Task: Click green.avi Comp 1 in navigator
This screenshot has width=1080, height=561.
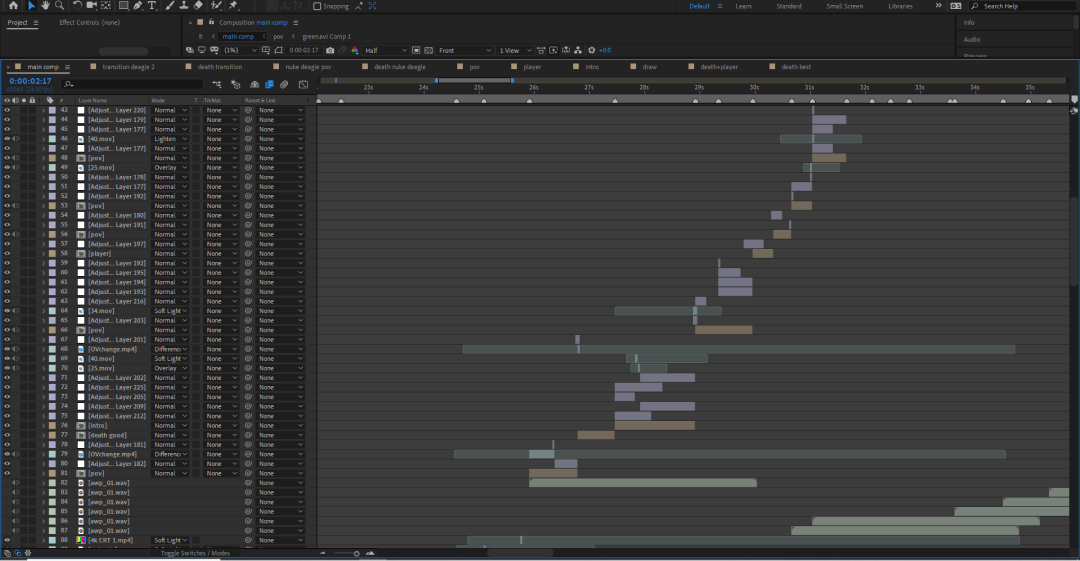Action: [x=326, y=37]
